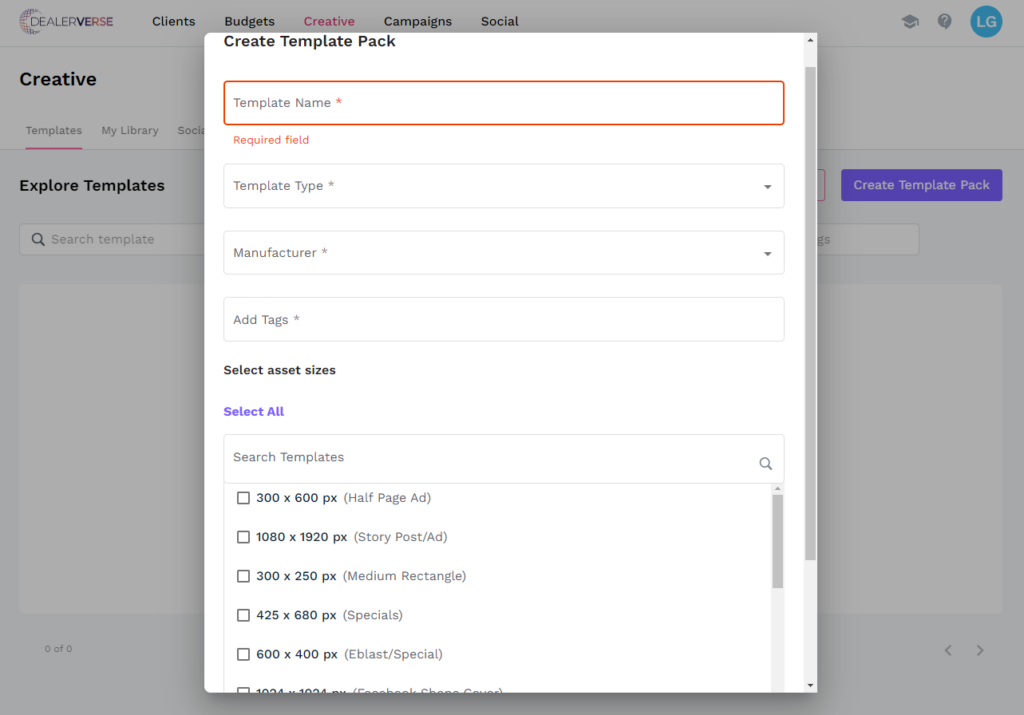
Task: Click the magnifier icon in Search Templates
Action: pyautogui.click(x=765, y=463)
